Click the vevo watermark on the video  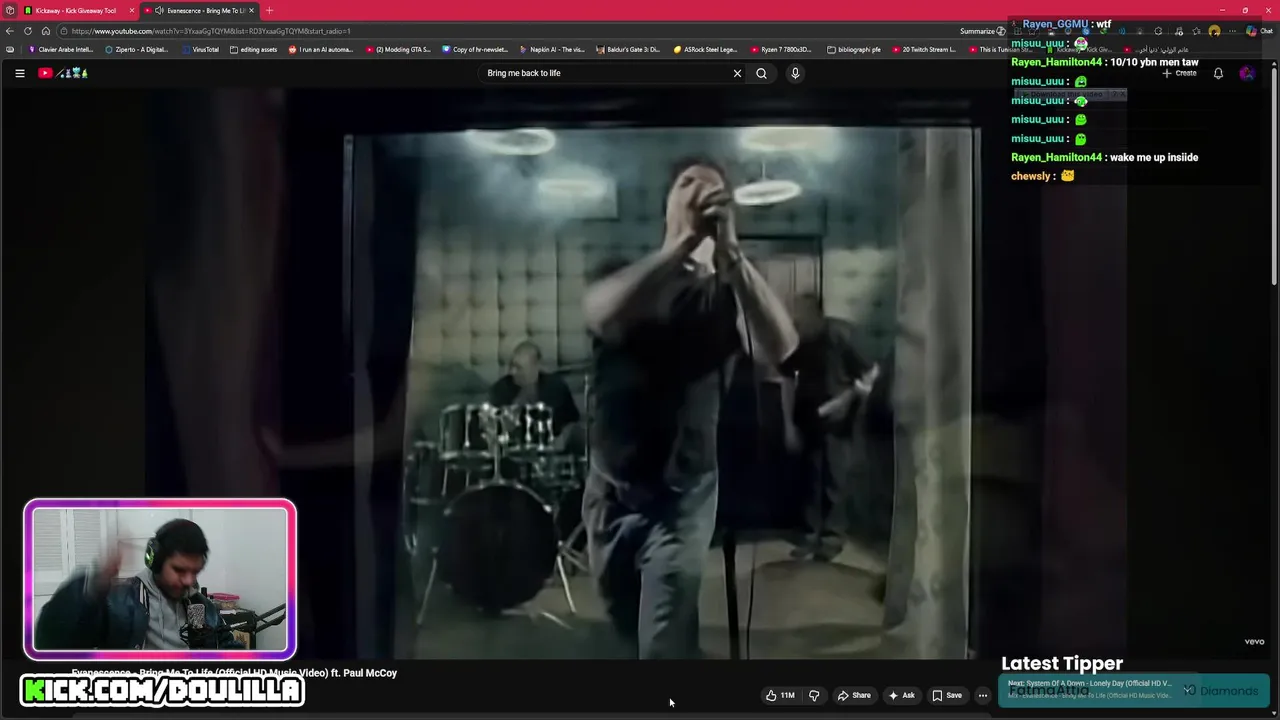tap(1254, 642)
